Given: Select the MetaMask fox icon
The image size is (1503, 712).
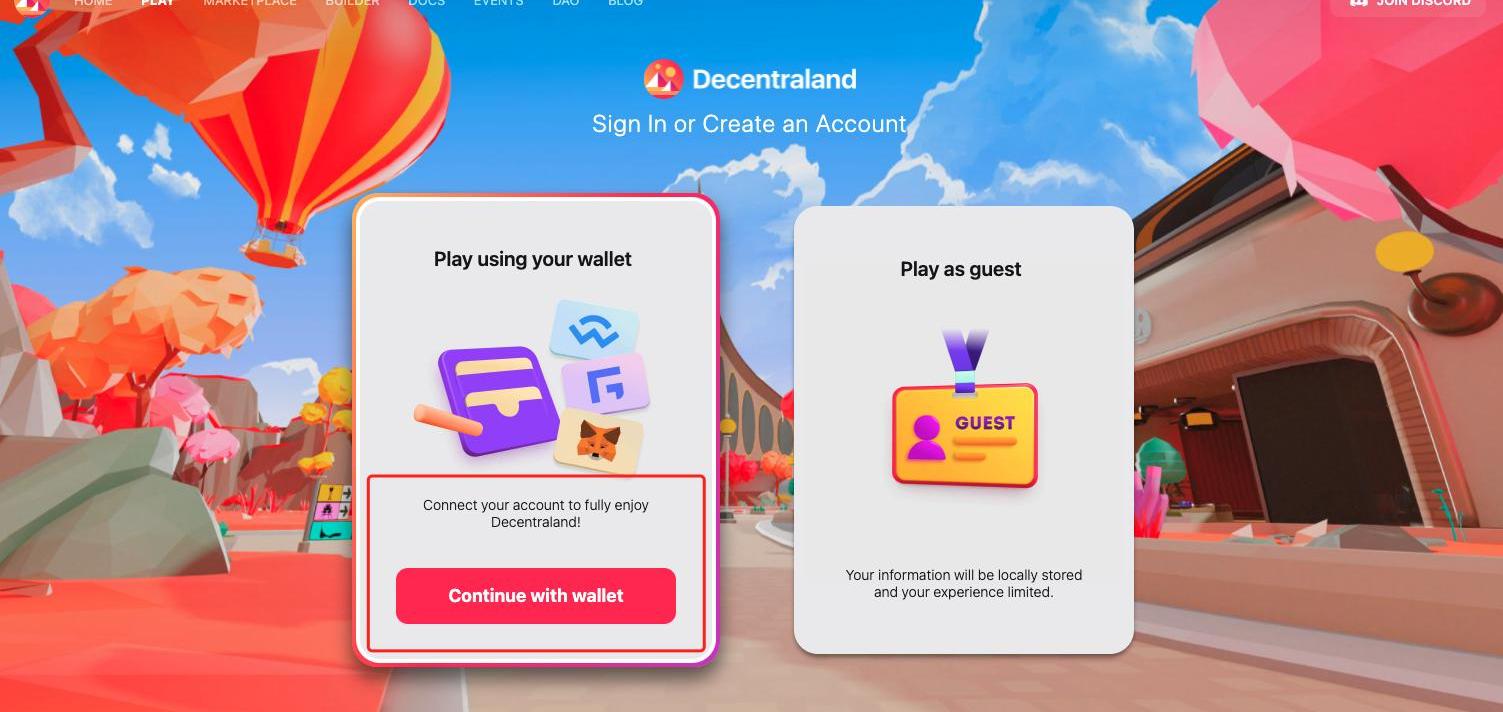Looking at the screenshot, I should pos(598,440).
